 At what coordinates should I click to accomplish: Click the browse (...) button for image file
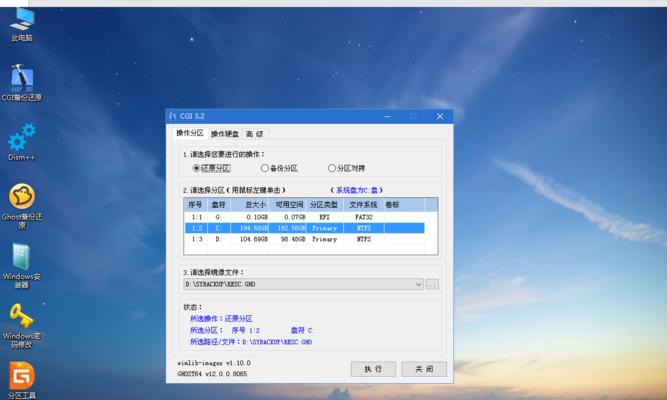click(432, 284)
